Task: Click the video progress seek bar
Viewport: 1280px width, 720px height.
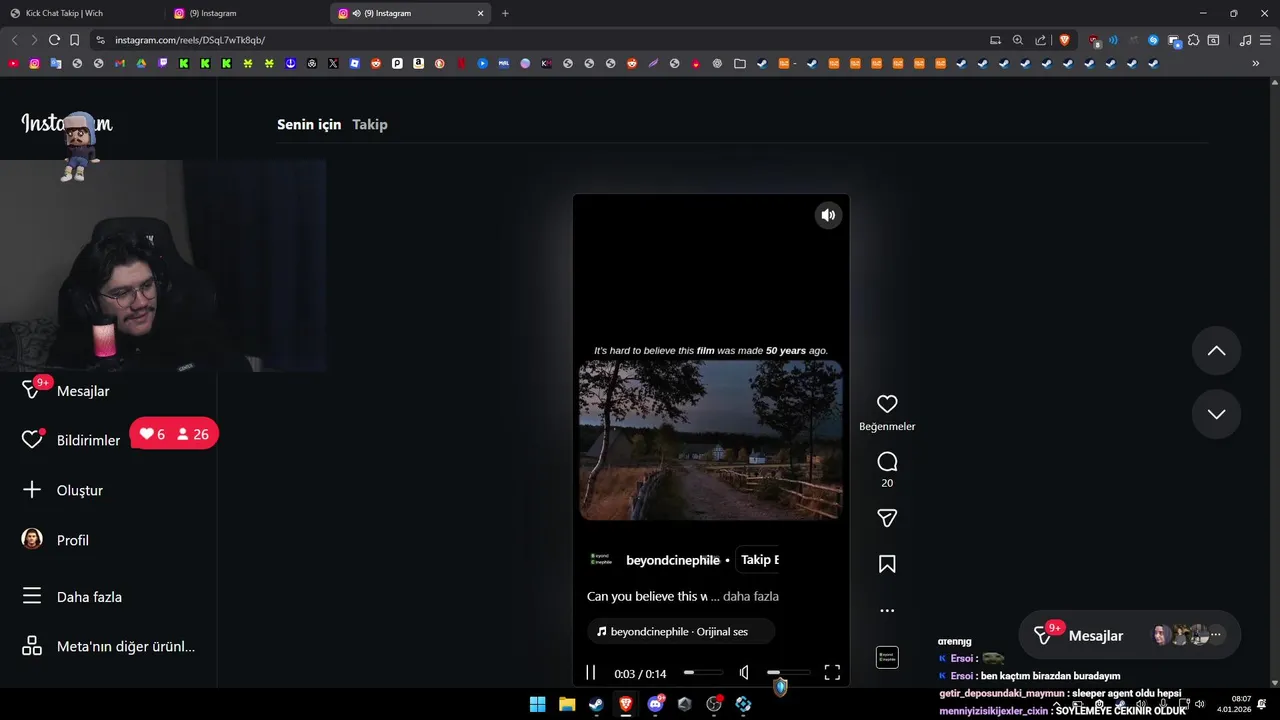Action: coord(703,673)
